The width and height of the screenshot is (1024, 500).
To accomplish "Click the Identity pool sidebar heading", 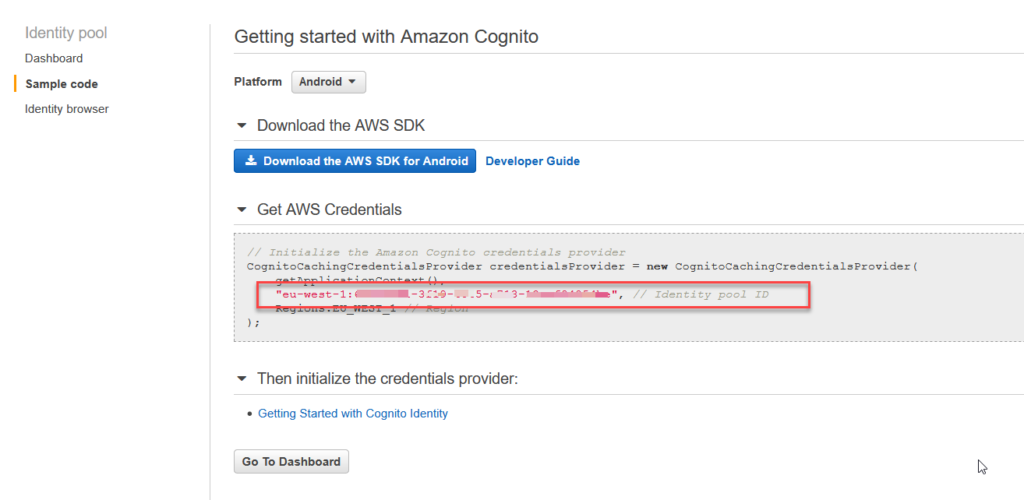I will (x=66, y=33).
